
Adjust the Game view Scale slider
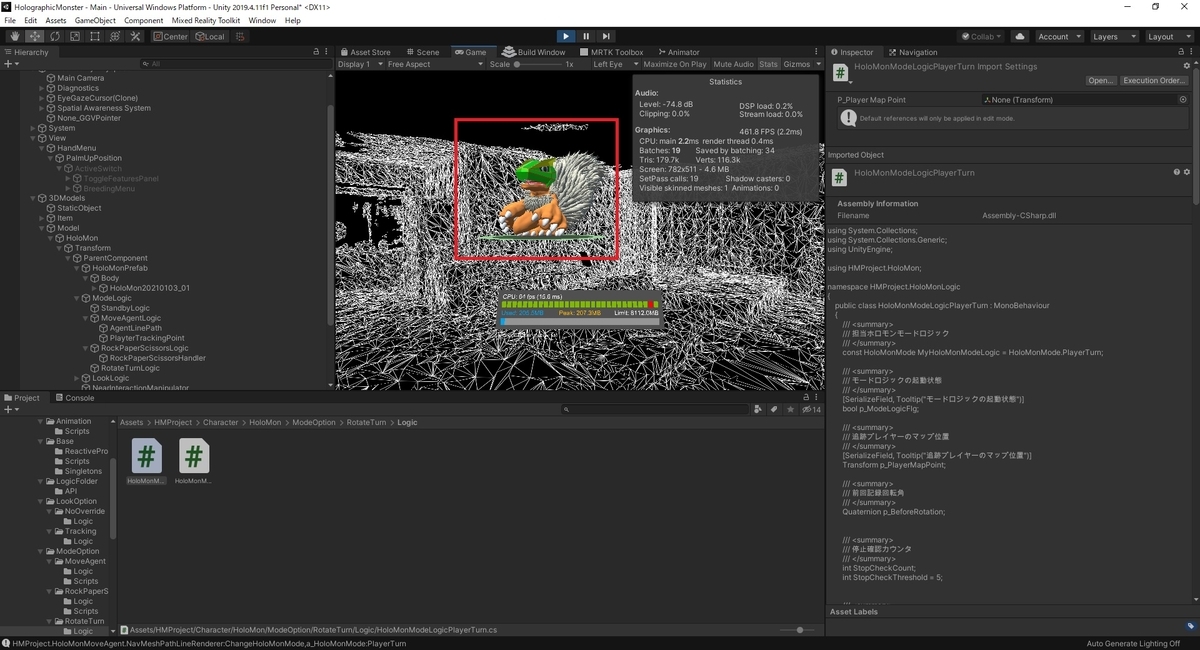pyautogui.click(x=536, y=64)
